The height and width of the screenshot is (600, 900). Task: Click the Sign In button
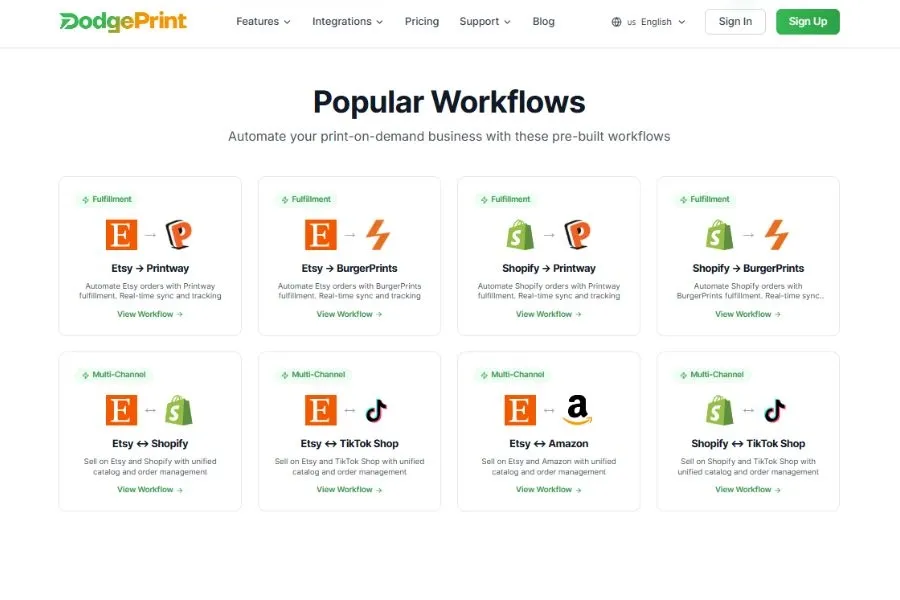point(735,22)
